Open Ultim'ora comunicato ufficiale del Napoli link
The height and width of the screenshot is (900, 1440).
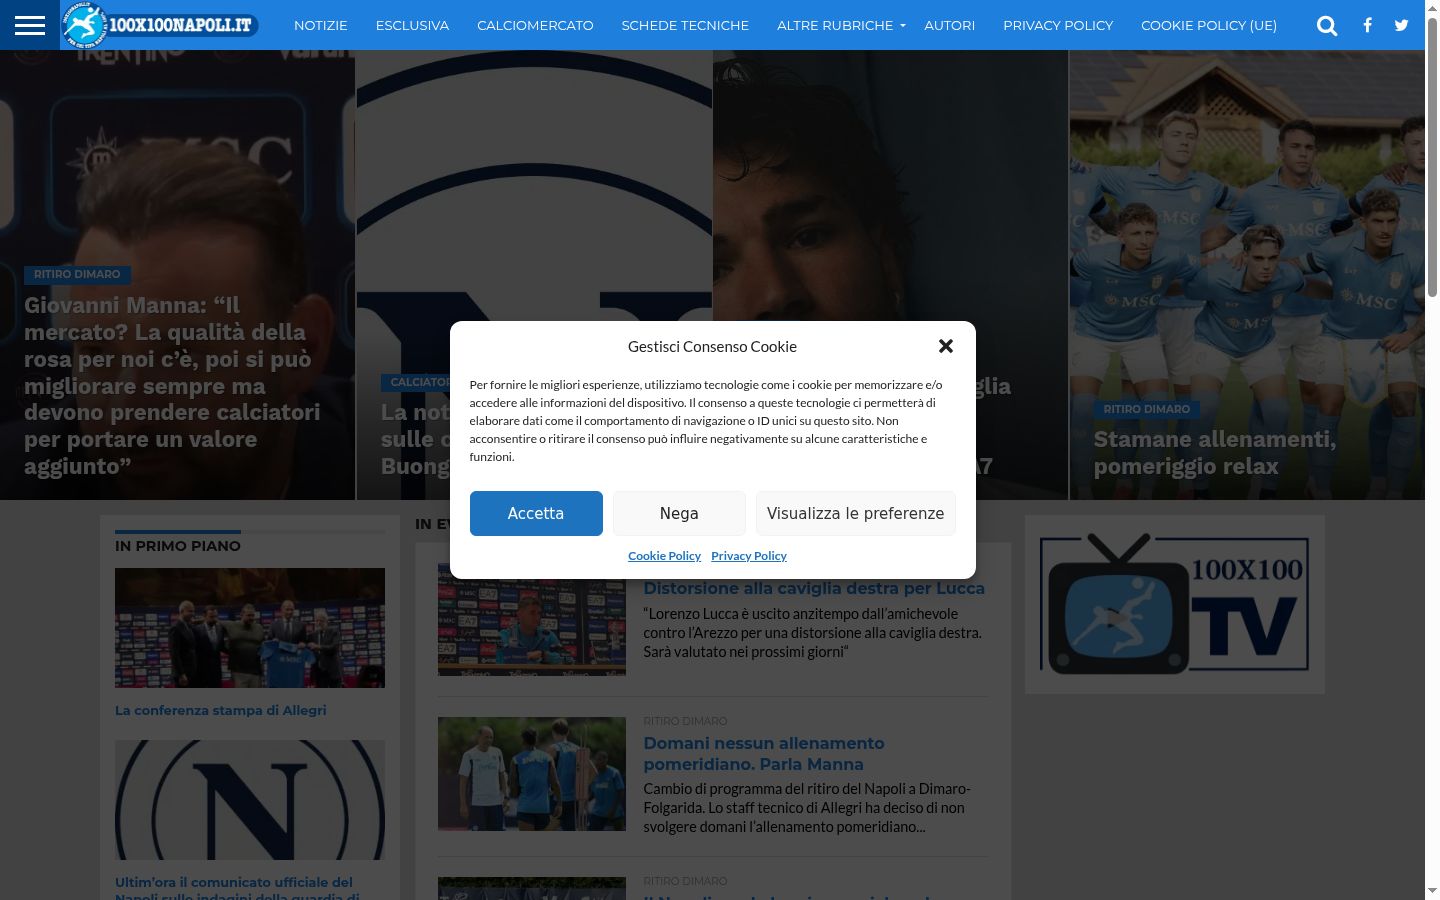(x=238, y=888)
